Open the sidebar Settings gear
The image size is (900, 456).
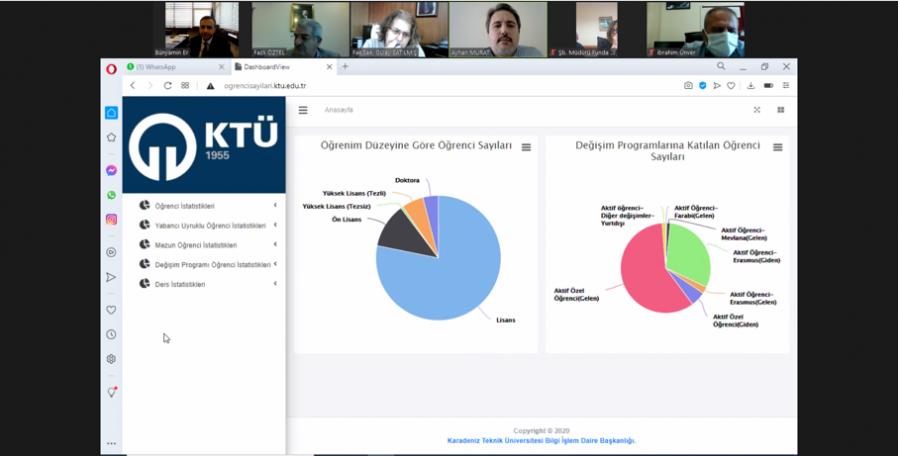(x=111, y=359)
